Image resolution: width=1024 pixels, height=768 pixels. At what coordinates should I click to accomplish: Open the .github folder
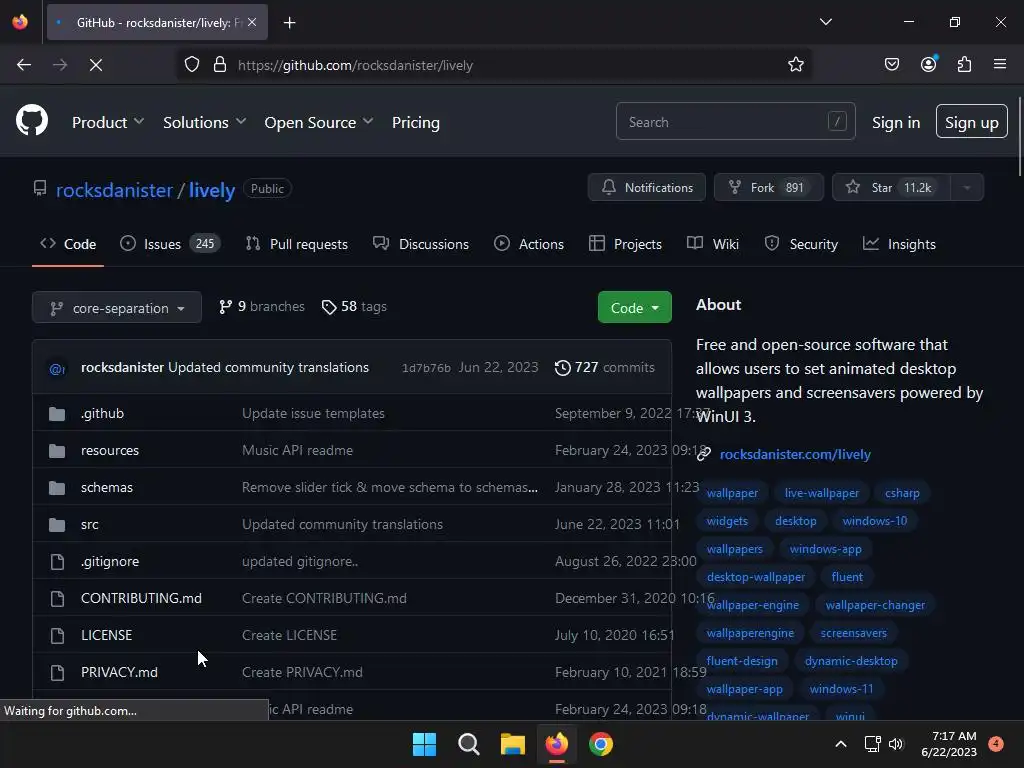coord(103,413)
